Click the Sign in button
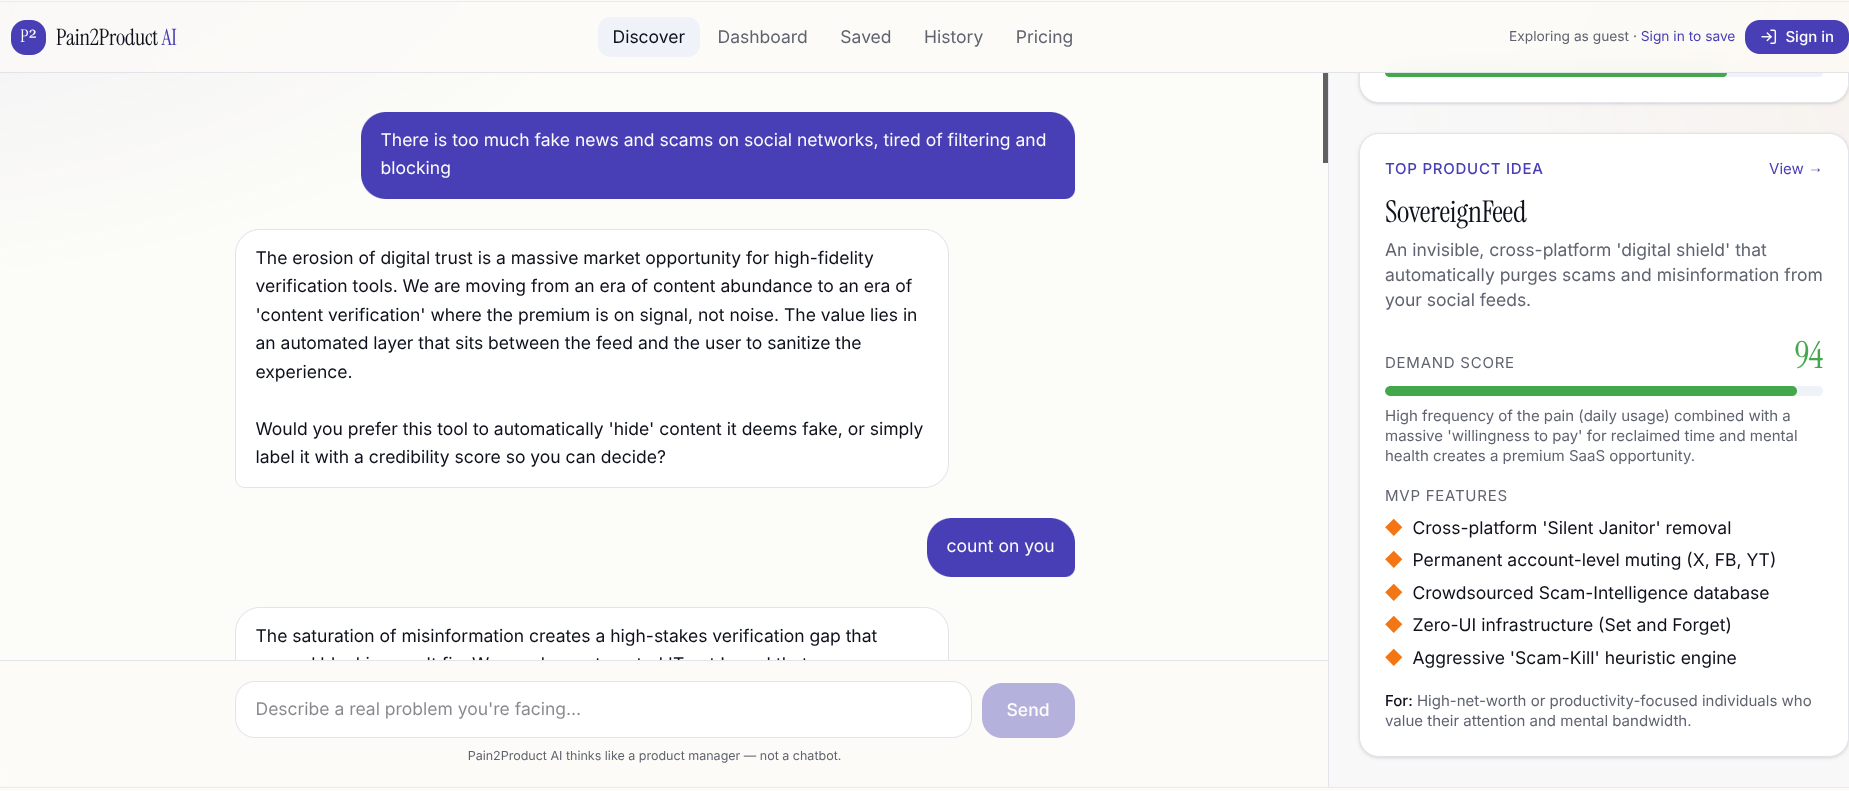The width and height of the screenshot is (1849, 791). (1796, 37)
